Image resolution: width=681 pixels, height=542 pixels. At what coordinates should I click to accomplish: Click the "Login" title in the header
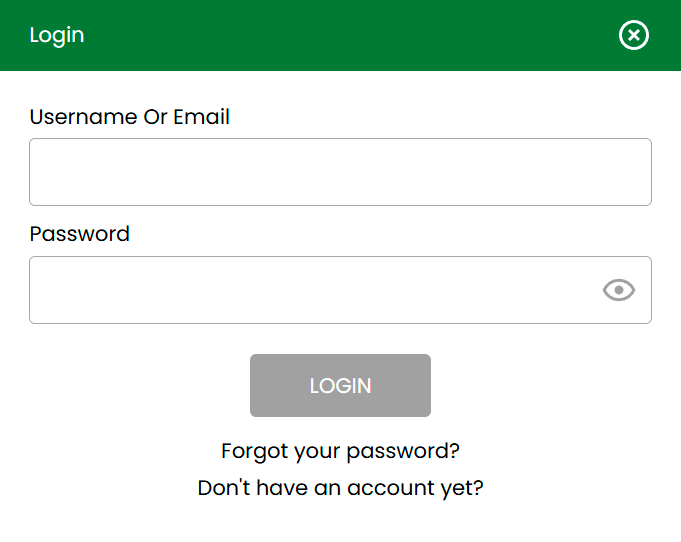(x=57, y=35)
